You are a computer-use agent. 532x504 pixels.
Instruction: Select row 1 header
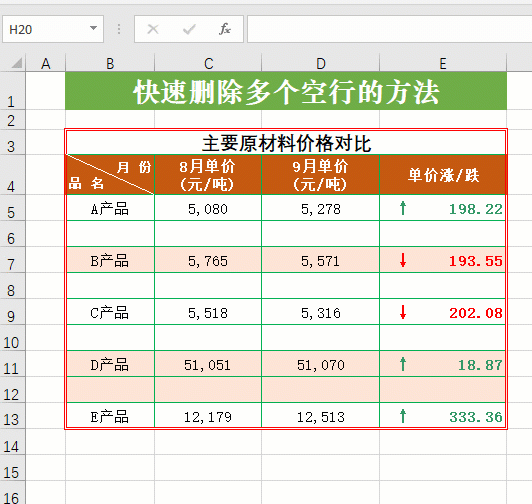tap(13, 91)
